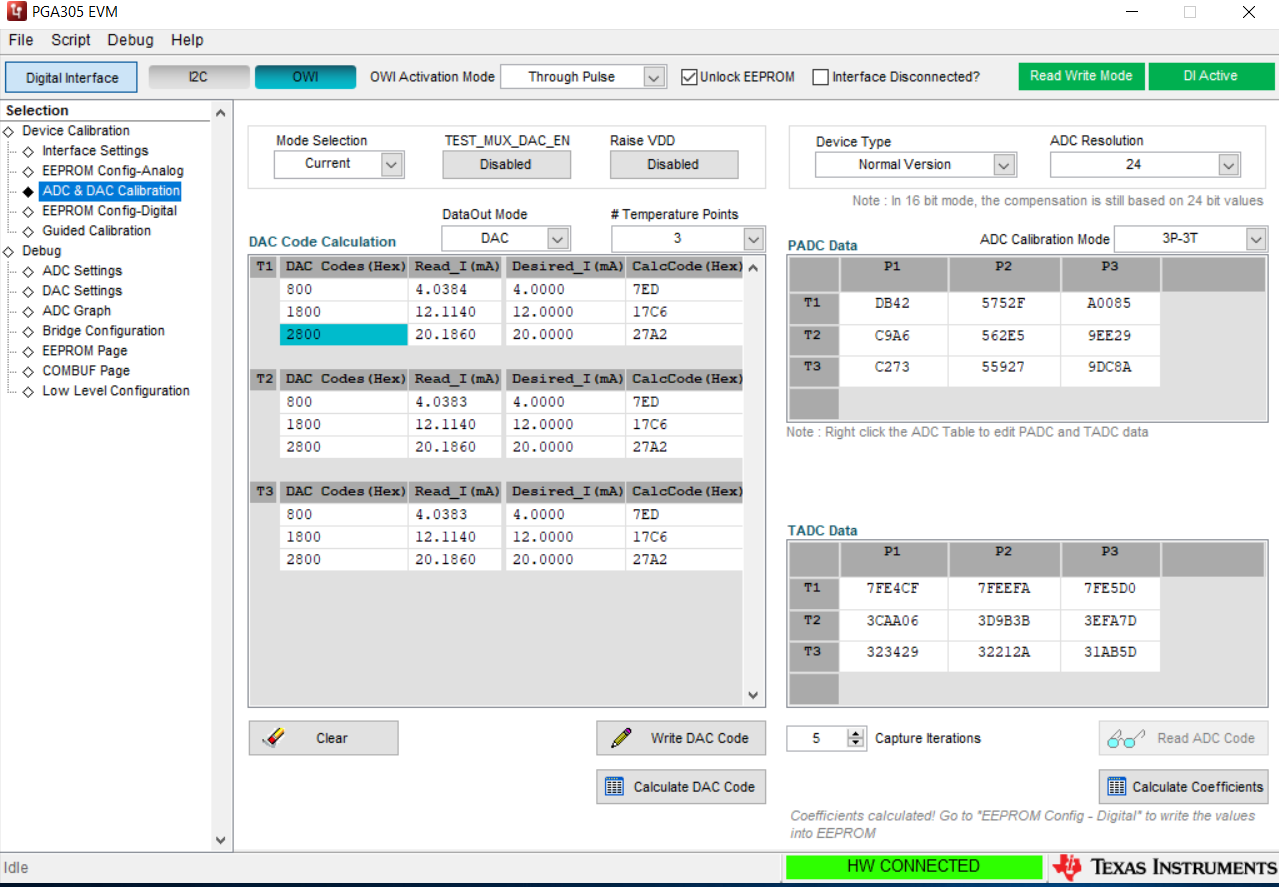Toggle the Read Write Mode indicator

click(x=1081, y=76)
